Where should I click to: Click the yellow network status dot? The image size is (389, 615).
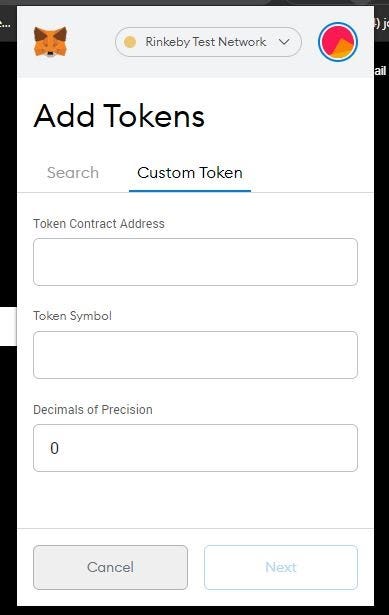click(x=130, y=42)
